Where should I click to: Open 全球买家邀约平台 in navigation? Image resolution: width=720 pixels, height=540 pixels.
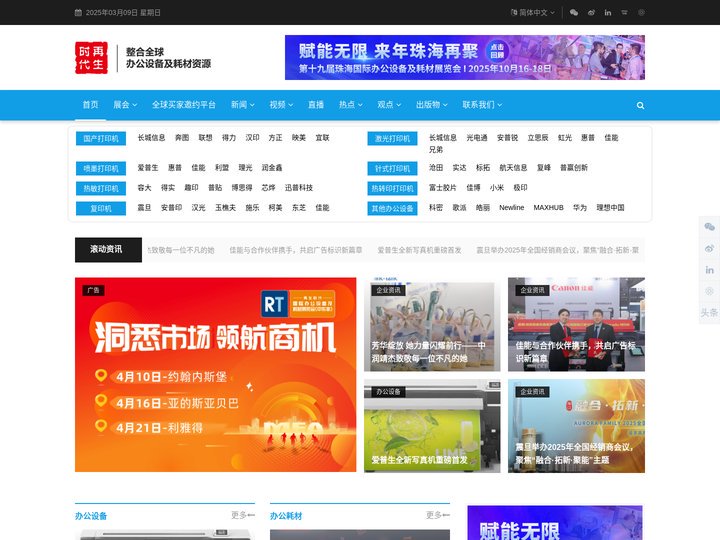tap(184, 105)
